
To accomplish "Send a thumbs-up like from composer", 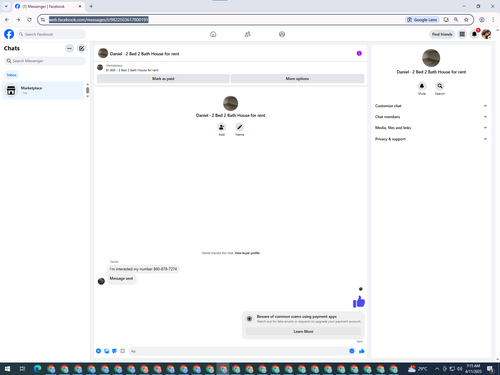I will pyautogui.click(x=362, y=351).
